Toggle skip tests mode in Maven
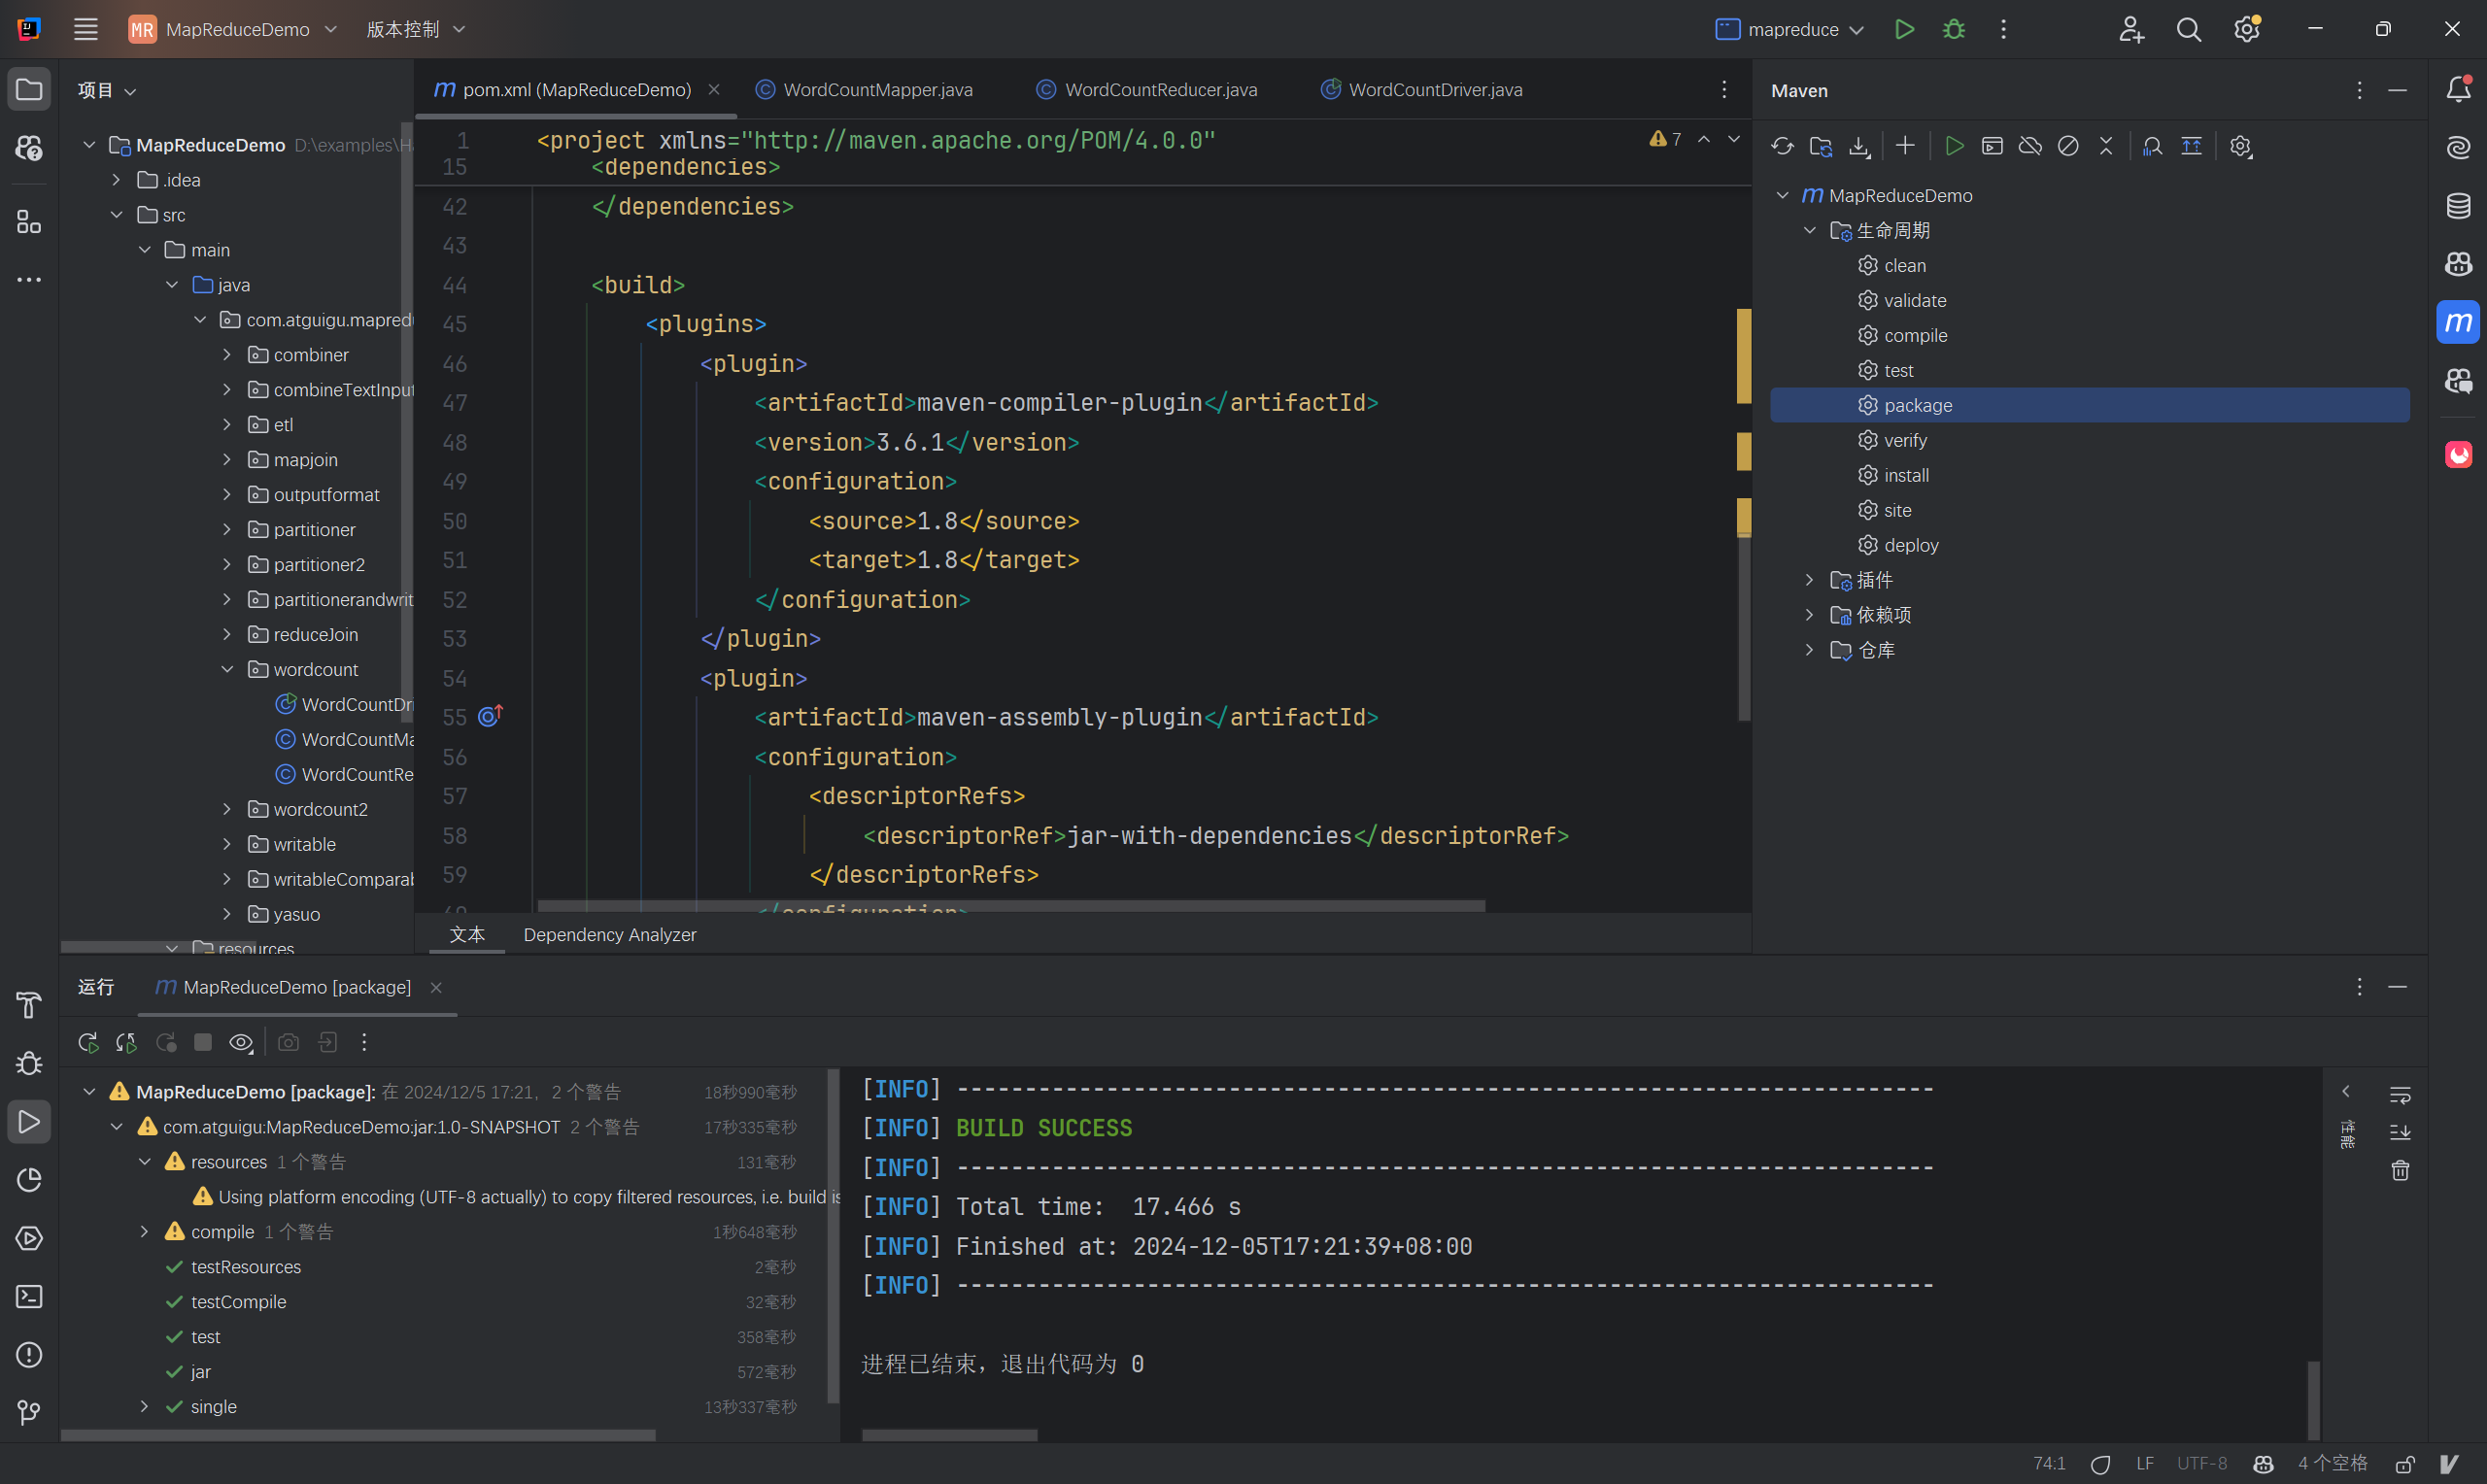2487x1484 pixels. [2068, 146]
